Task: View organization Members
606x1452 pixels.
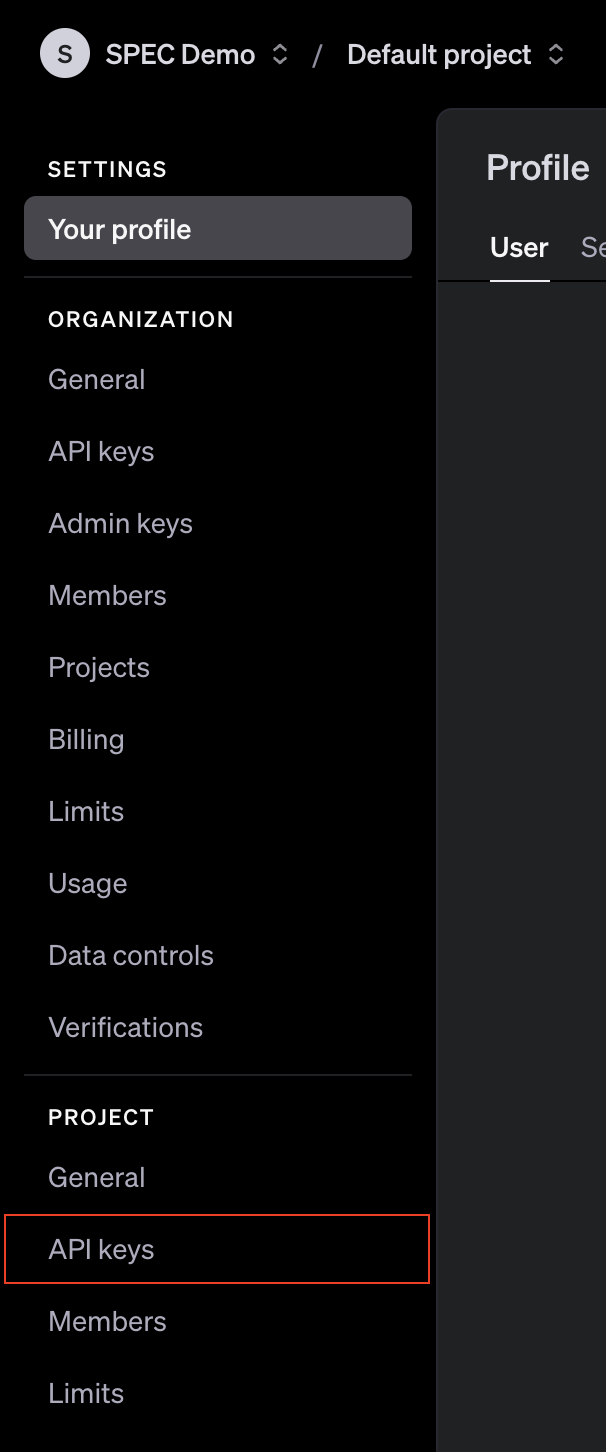Action: pos(107,595)
